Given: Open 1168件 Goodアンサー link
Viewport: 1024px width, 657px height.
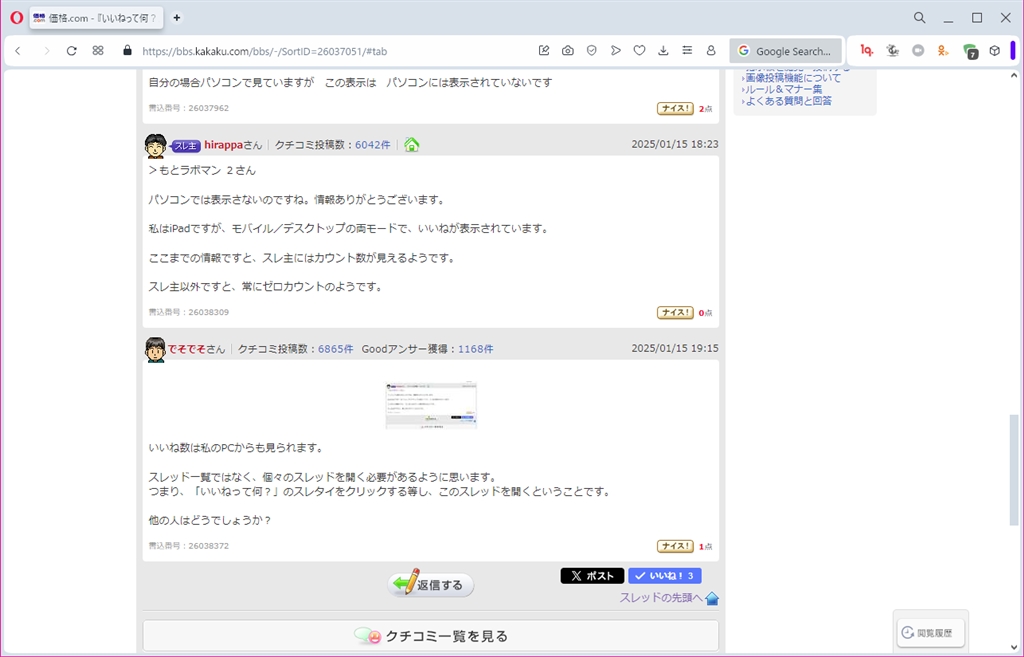Looking at the screenshot, I should pos(475,349).
